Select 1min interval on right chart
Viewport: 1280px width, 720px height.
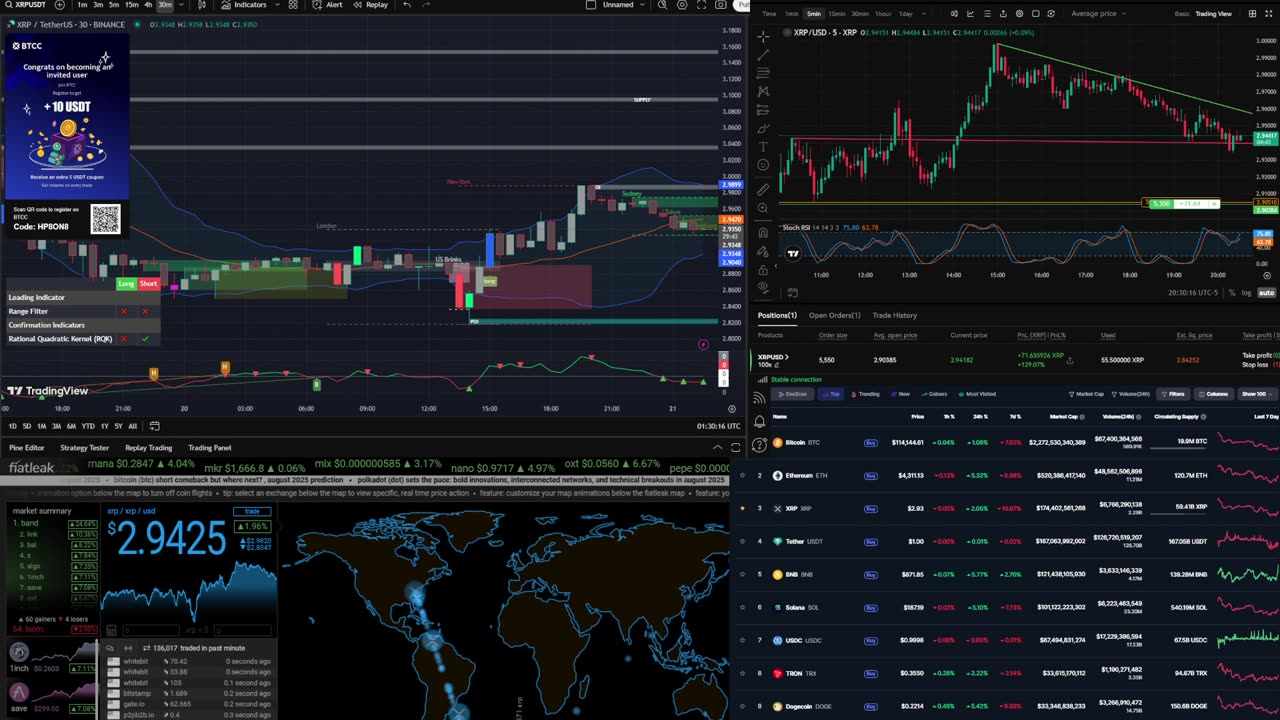(x=791, y=14)
